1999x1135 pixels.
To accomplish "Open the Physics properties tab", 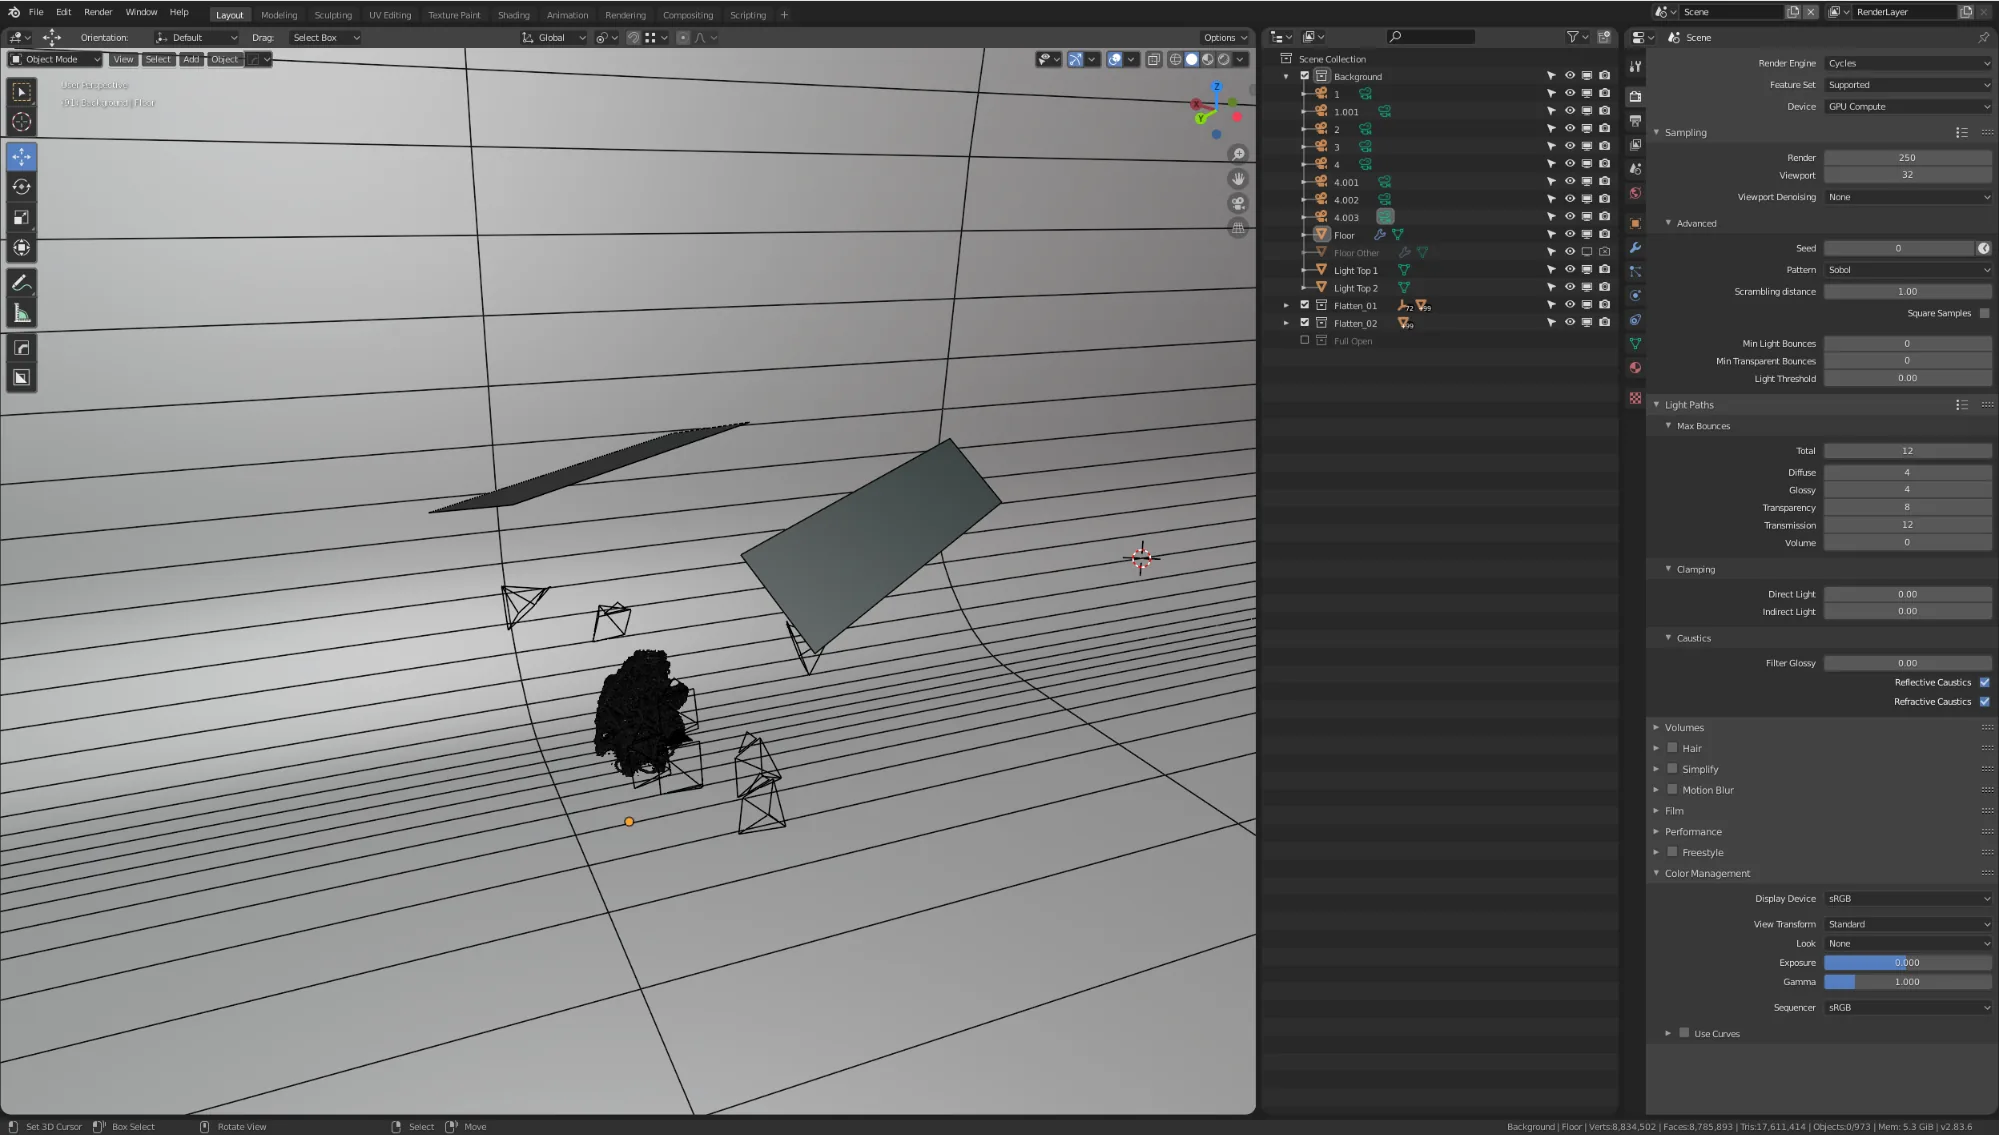I will 1635,295.
